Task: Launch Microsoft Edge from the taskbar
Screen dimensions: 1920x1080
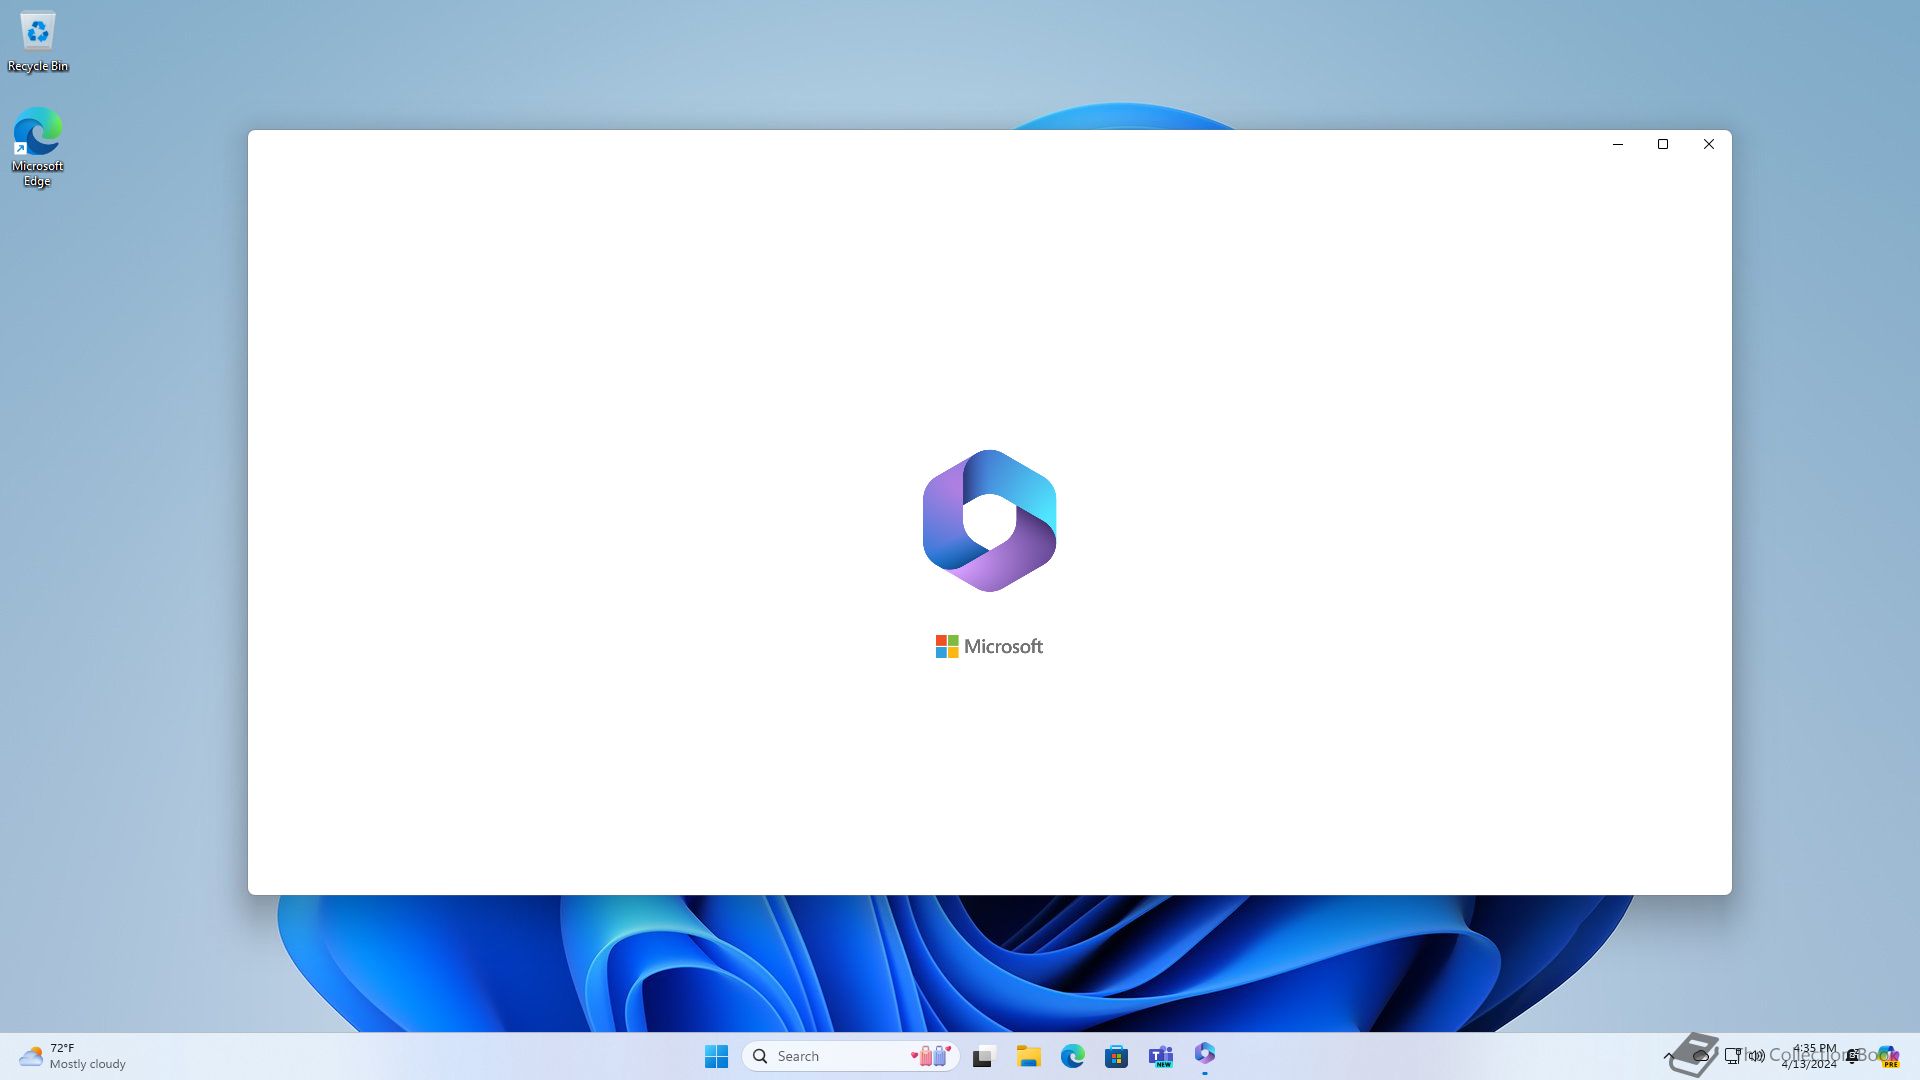Action: [1072, 1056]
